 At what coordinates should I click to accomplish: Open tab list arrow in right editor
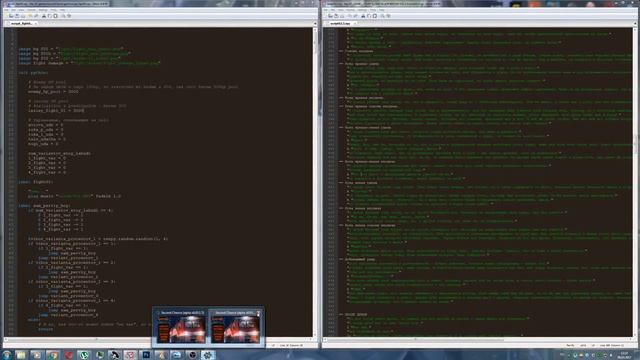635,24
